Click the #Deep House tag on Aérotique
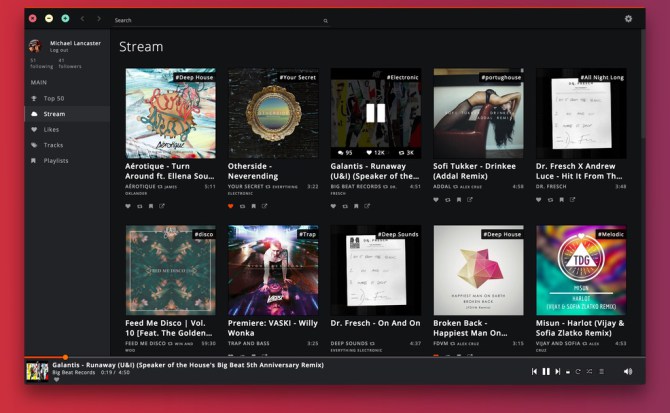670x413 pixels. [194, 77]
